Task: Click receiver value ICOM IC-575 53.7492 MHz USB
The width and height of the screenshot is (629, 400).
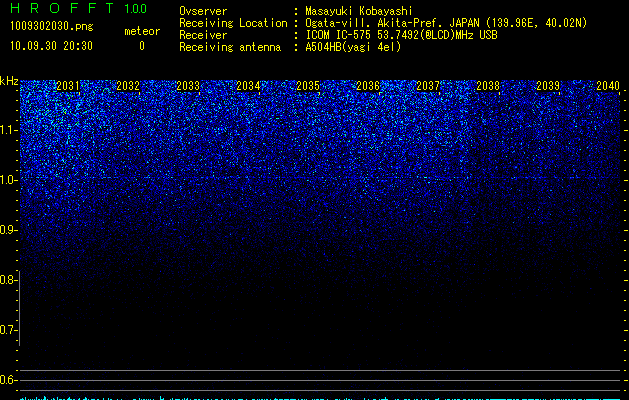Action: 402,35
